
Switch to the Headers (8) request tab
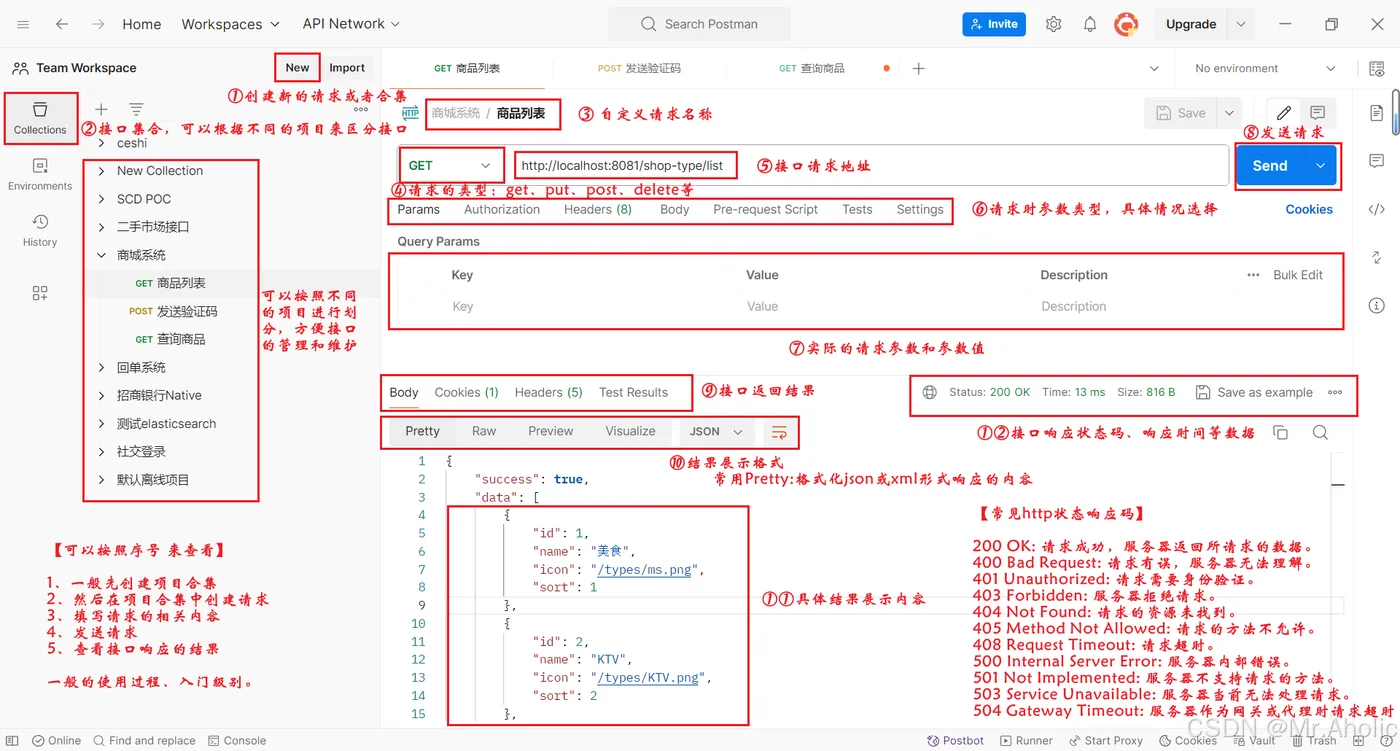point(597,210)
